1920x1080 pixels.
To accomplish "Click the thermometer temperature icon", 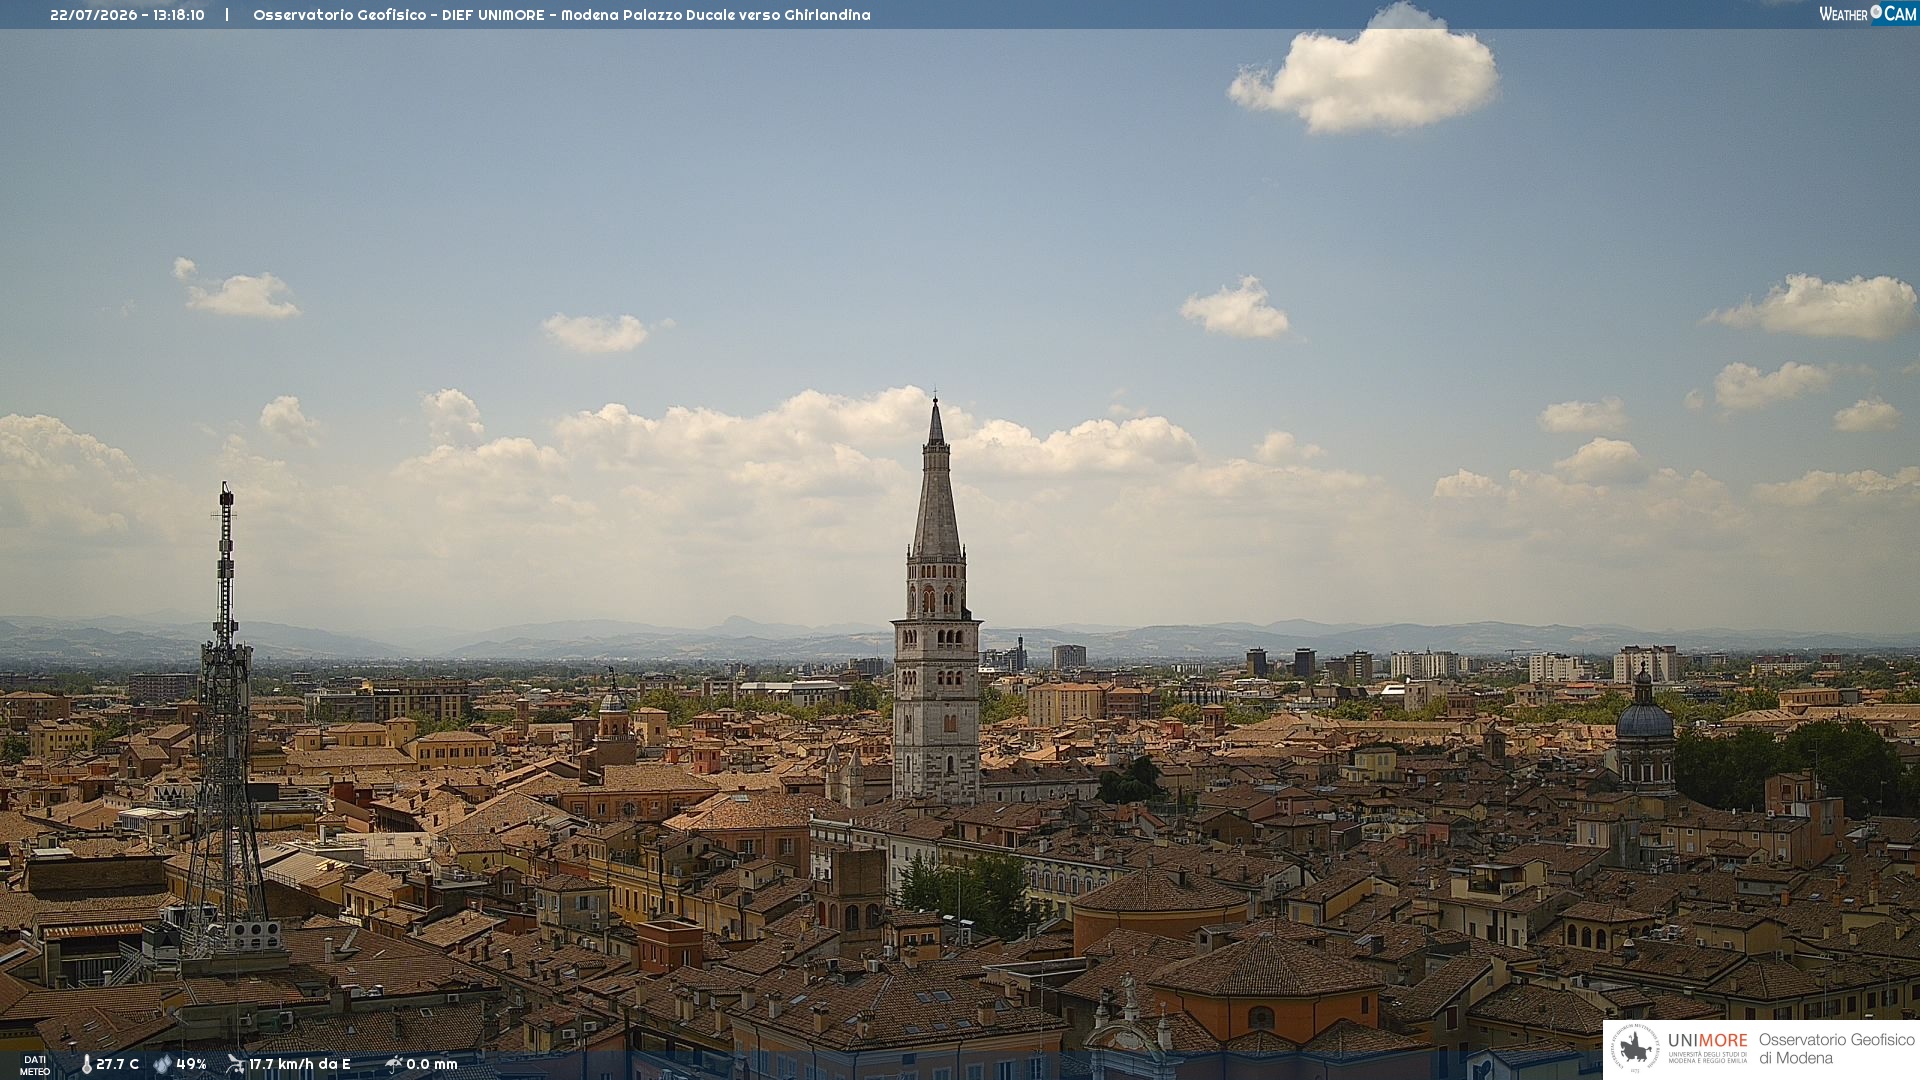I will pyautogui.click(x=86, y=1064).
